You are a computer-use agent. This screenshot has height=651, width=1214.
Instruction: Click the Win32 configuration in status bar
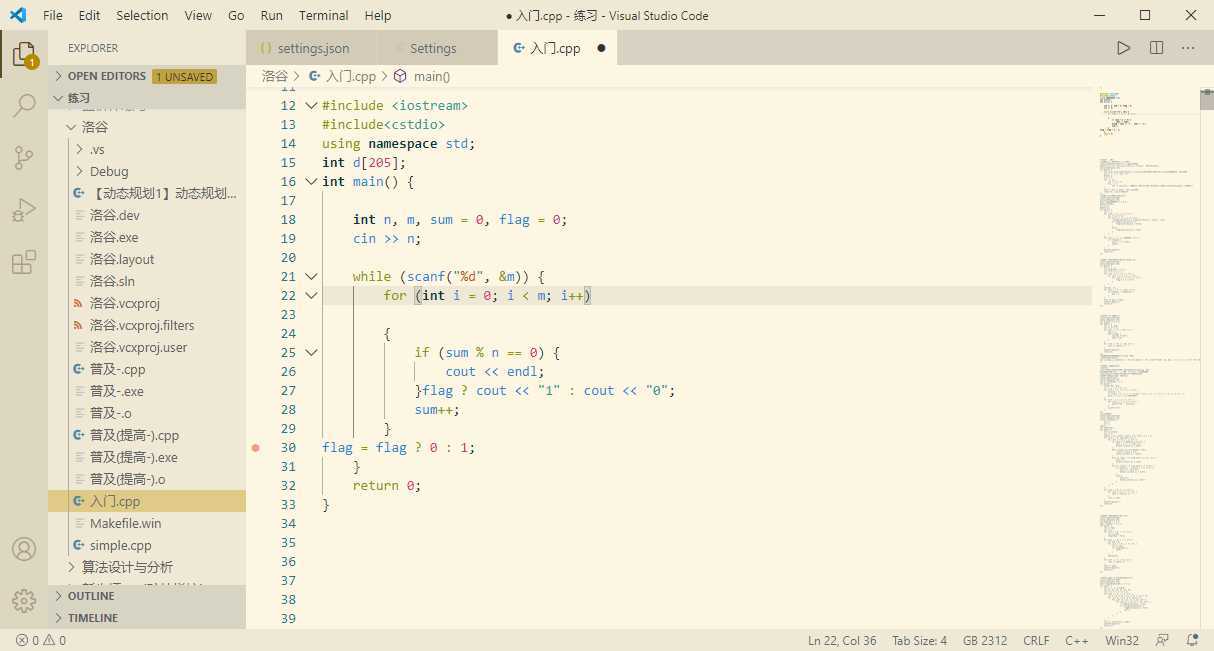click(x=1122, y=640)
